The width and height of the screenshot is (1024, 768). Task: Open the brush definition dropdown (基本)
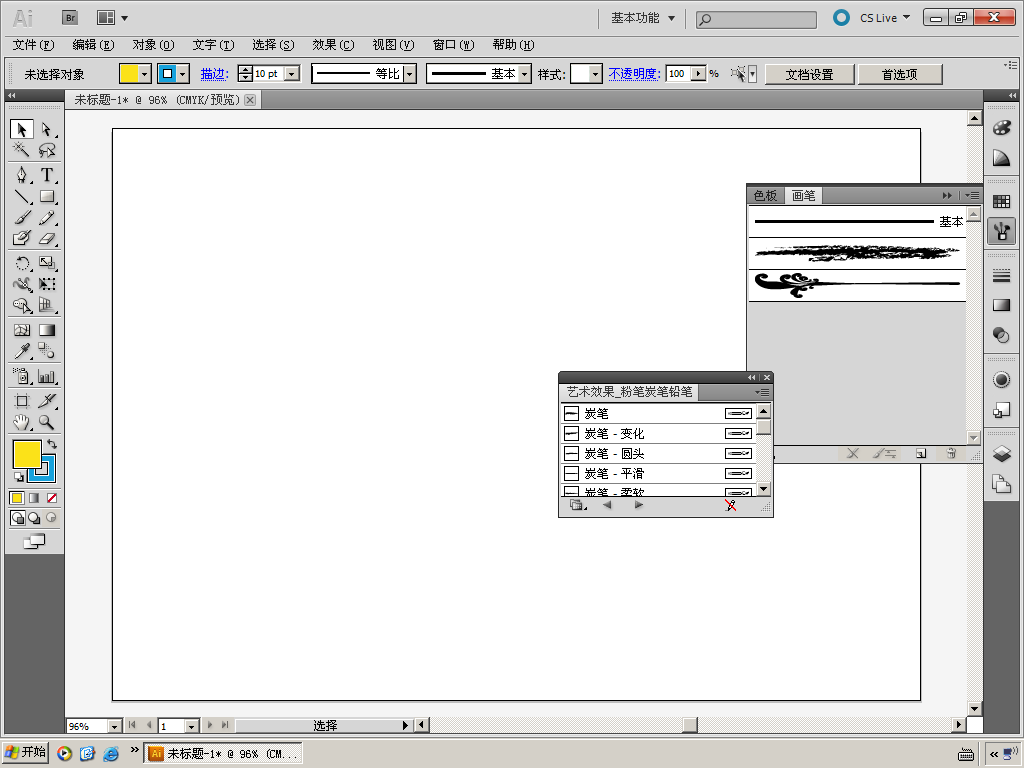click(524, 74)
